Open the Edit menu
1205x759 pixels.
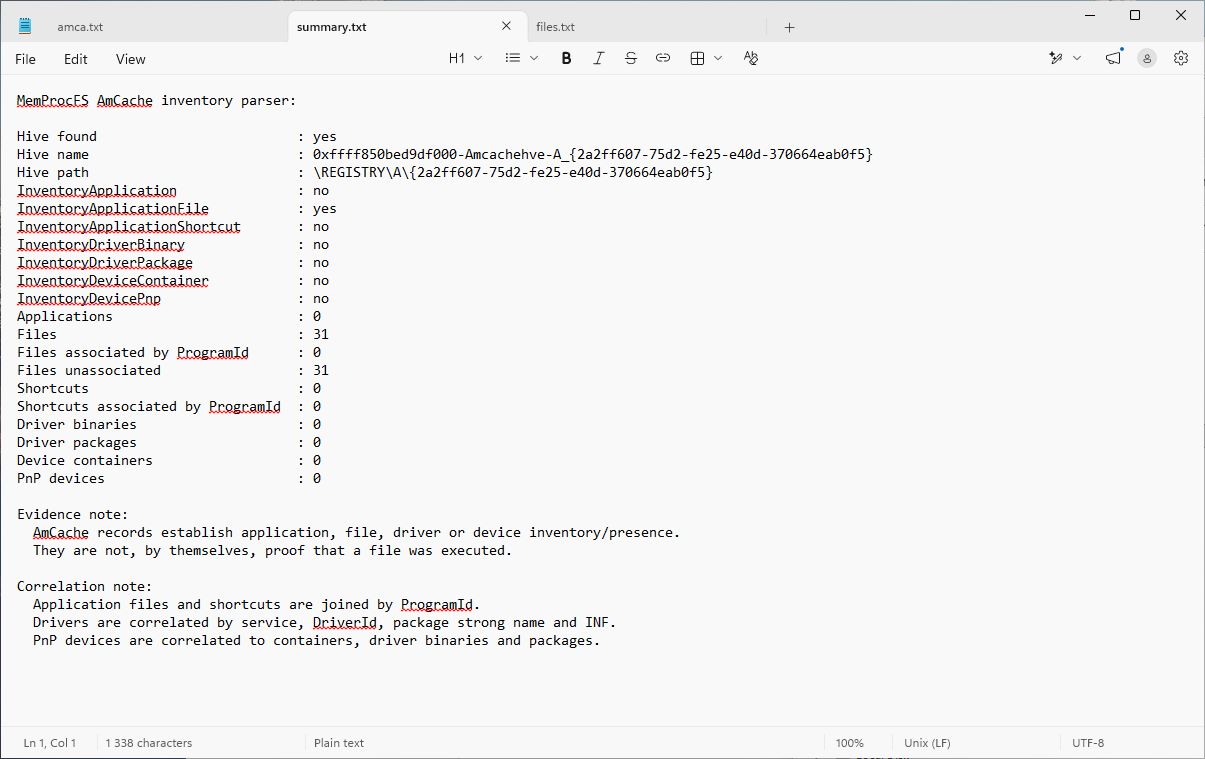tap(76, 59)
